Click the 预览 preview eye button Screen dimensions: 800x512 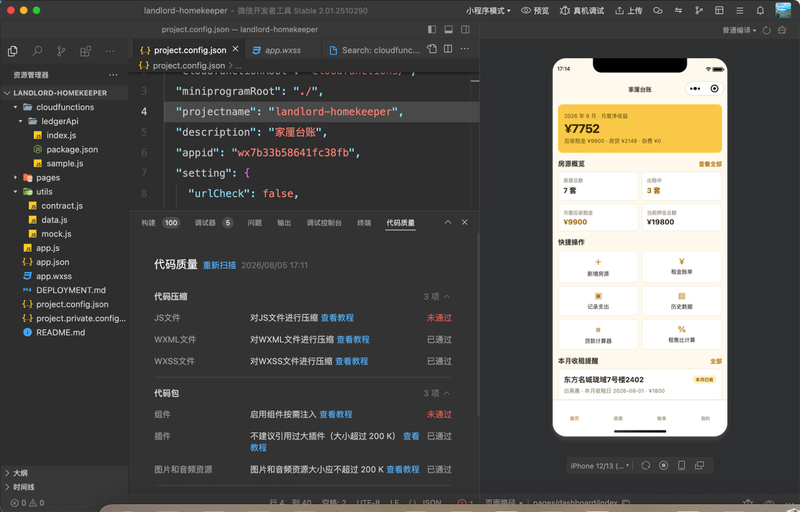click(535, 11)
